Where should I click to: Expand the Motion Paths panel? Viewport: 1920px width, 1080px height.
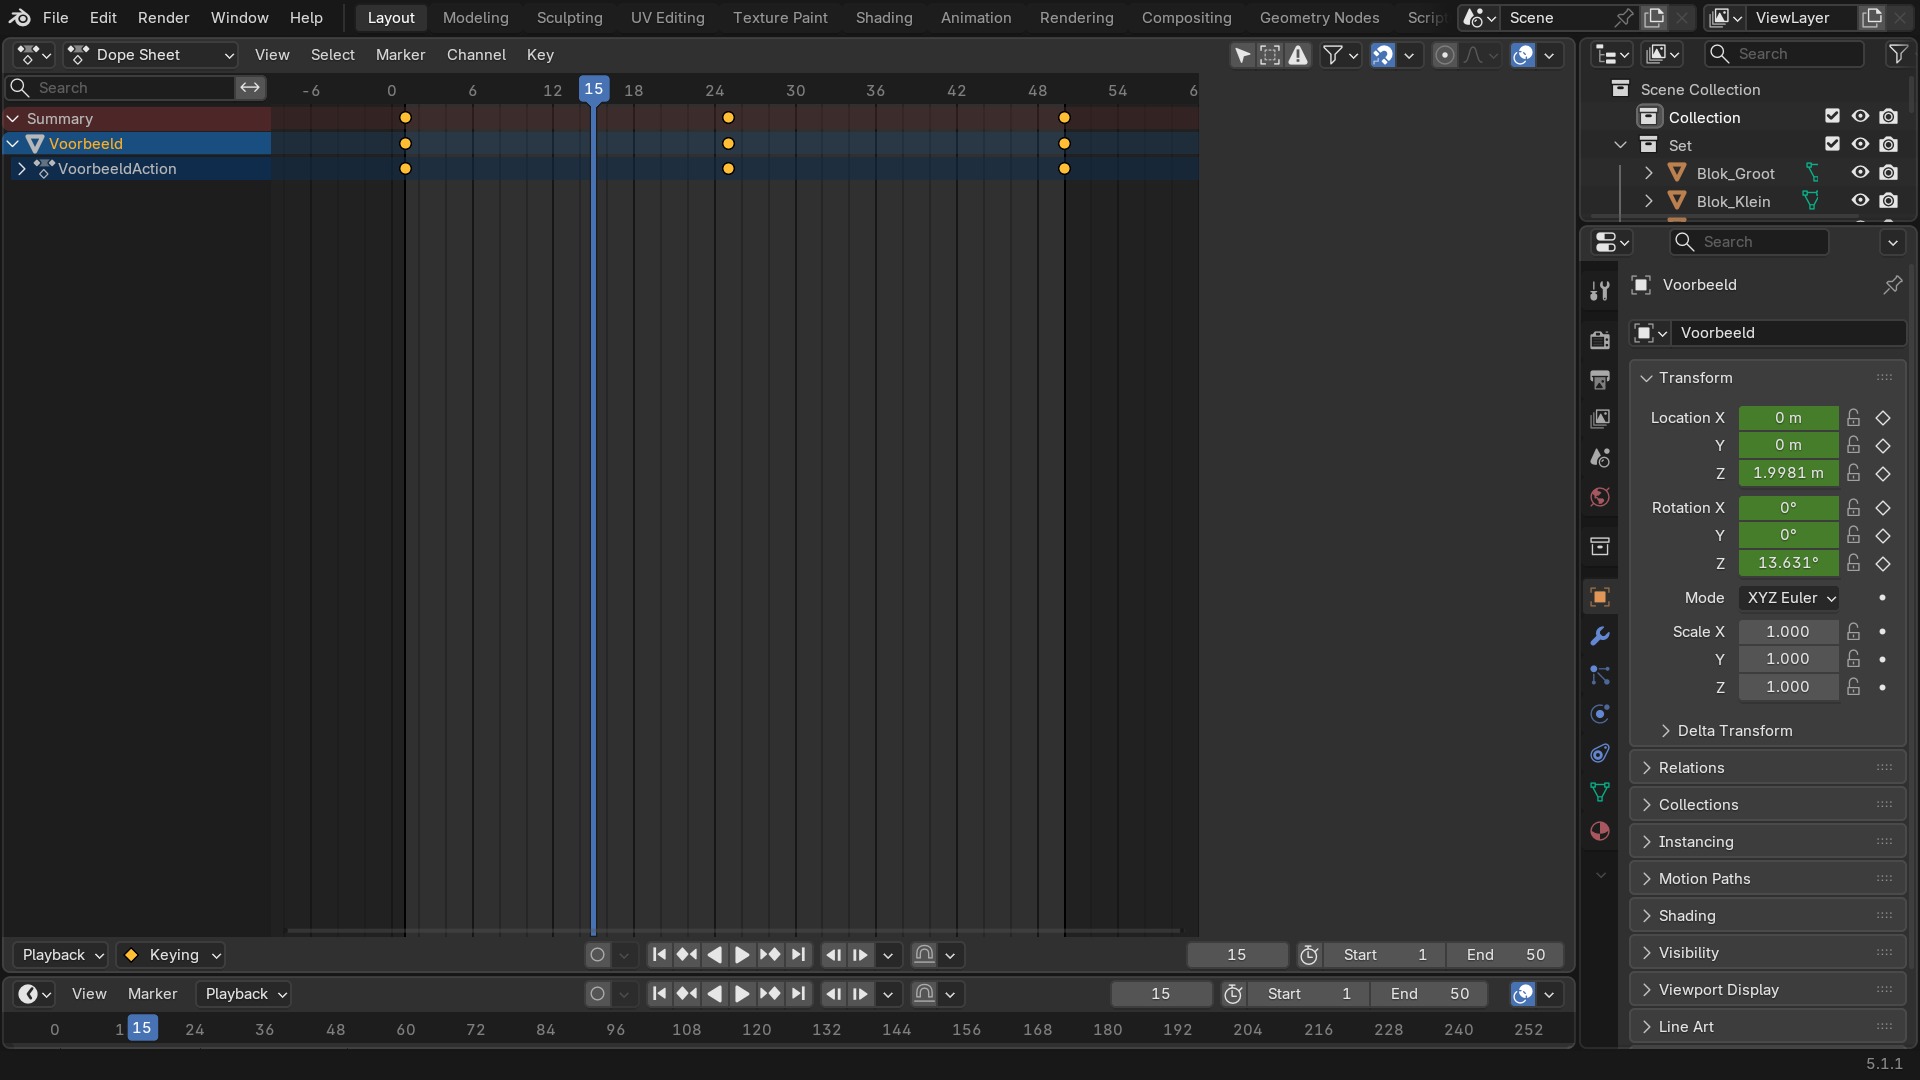[x=1768, y=879]
